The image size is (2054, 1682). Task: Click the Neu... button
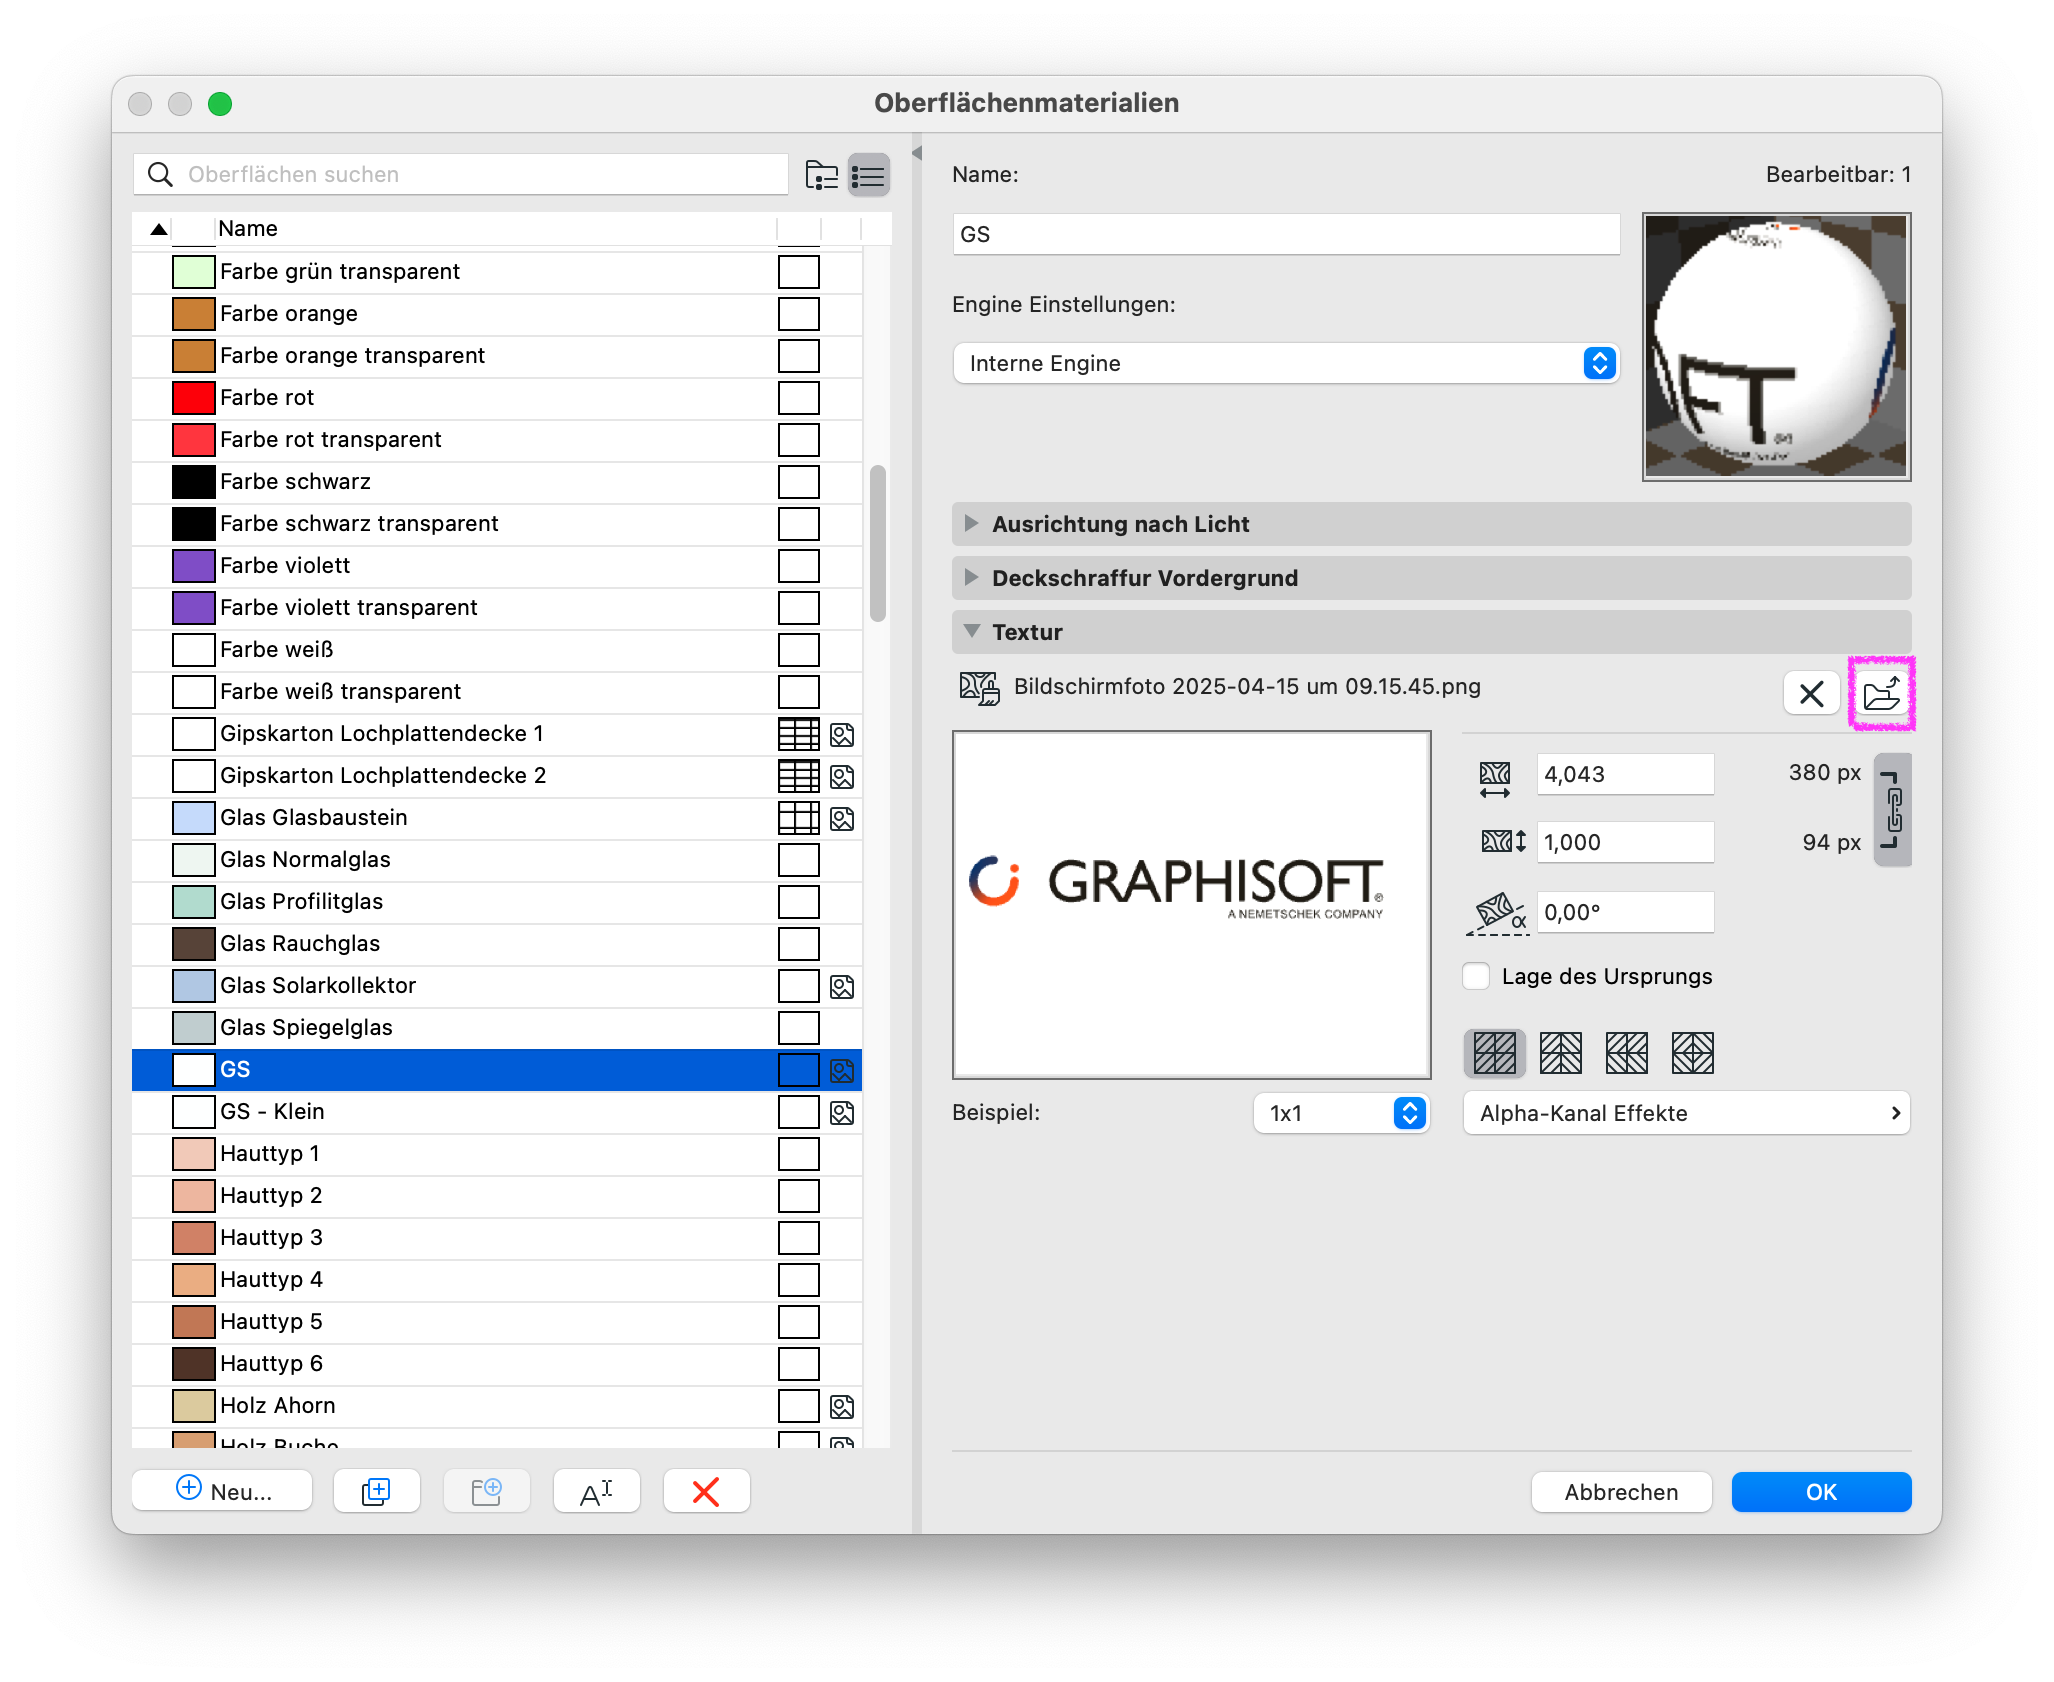click(222, 1491)
